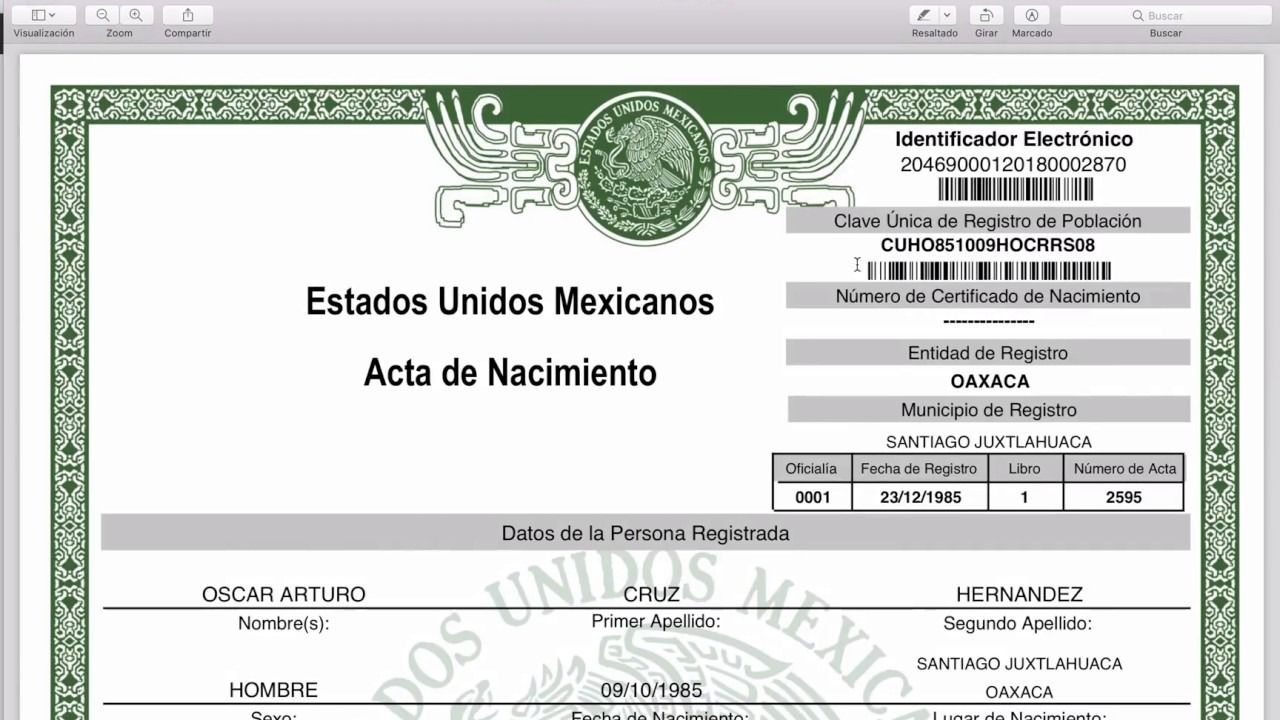
Task: Click the Estados Unidos Mexicanos heading
Action: coord(510,301)
